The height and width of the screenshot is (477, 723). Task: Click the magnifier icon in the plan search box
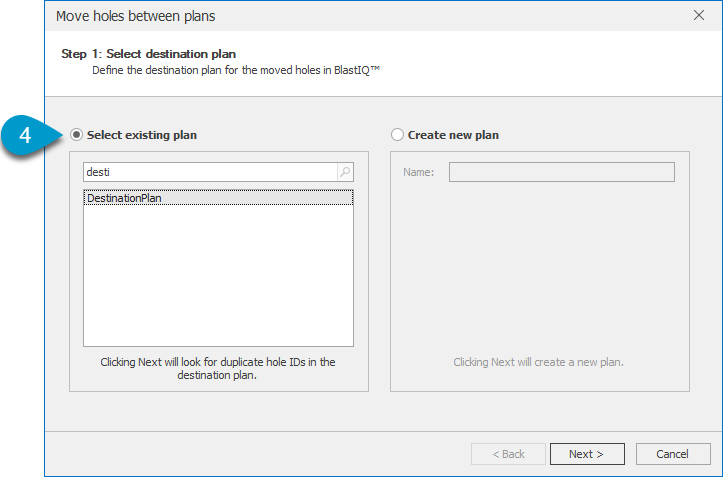pyautogui.click(x=345, y=172)
